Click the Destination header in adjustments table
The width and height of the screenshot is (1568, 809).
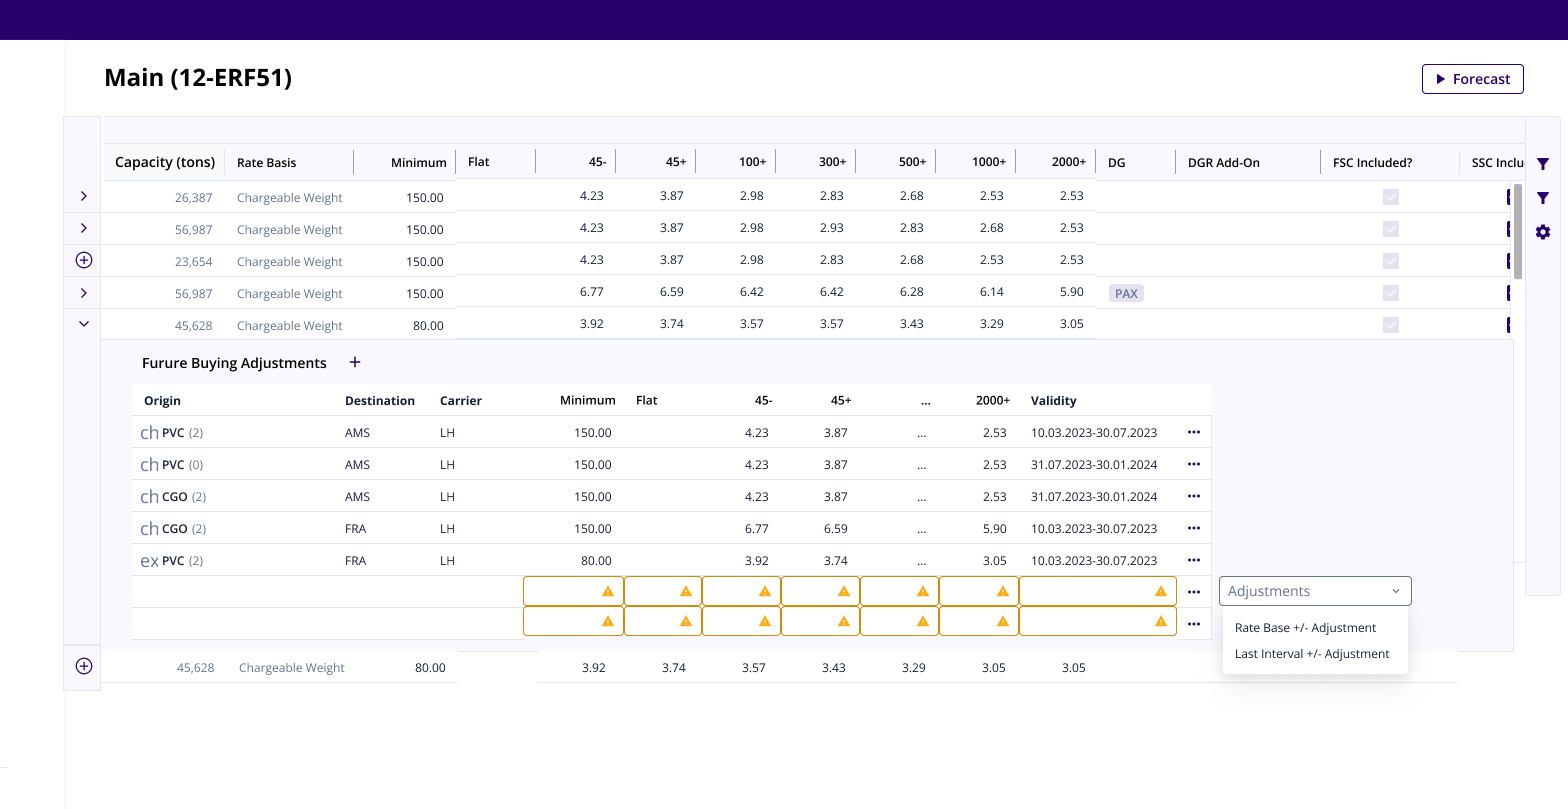380,400
